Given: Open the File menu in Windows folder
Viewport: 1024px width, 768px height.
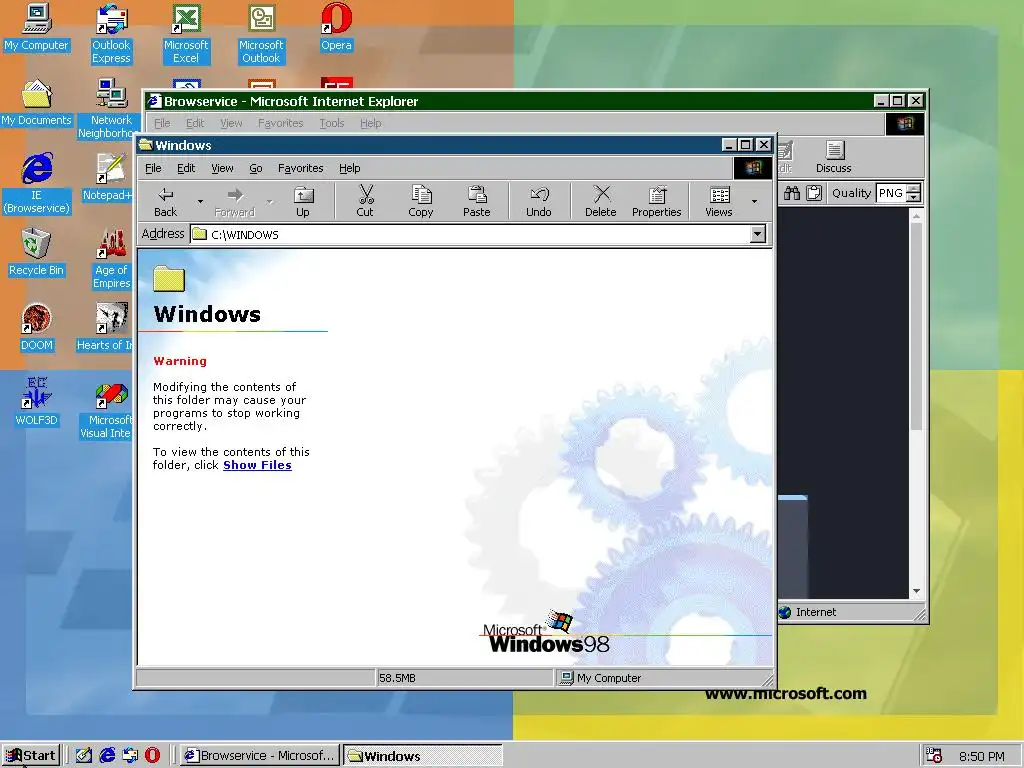Looking at the screenshot, I should pyautogui.click(x=153, y=168).
